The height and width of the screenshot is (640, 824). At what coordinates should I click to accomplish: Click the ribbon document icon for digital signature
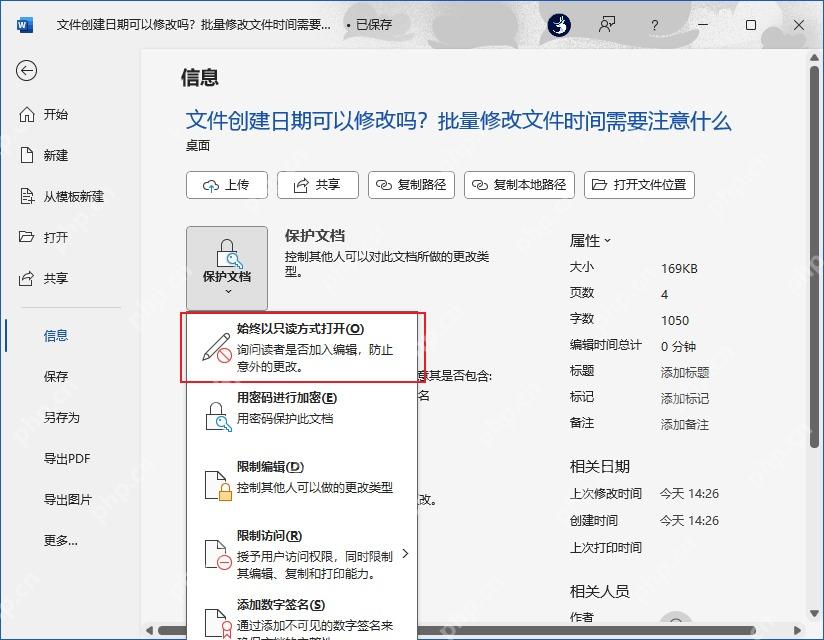[x=218, y=623]
